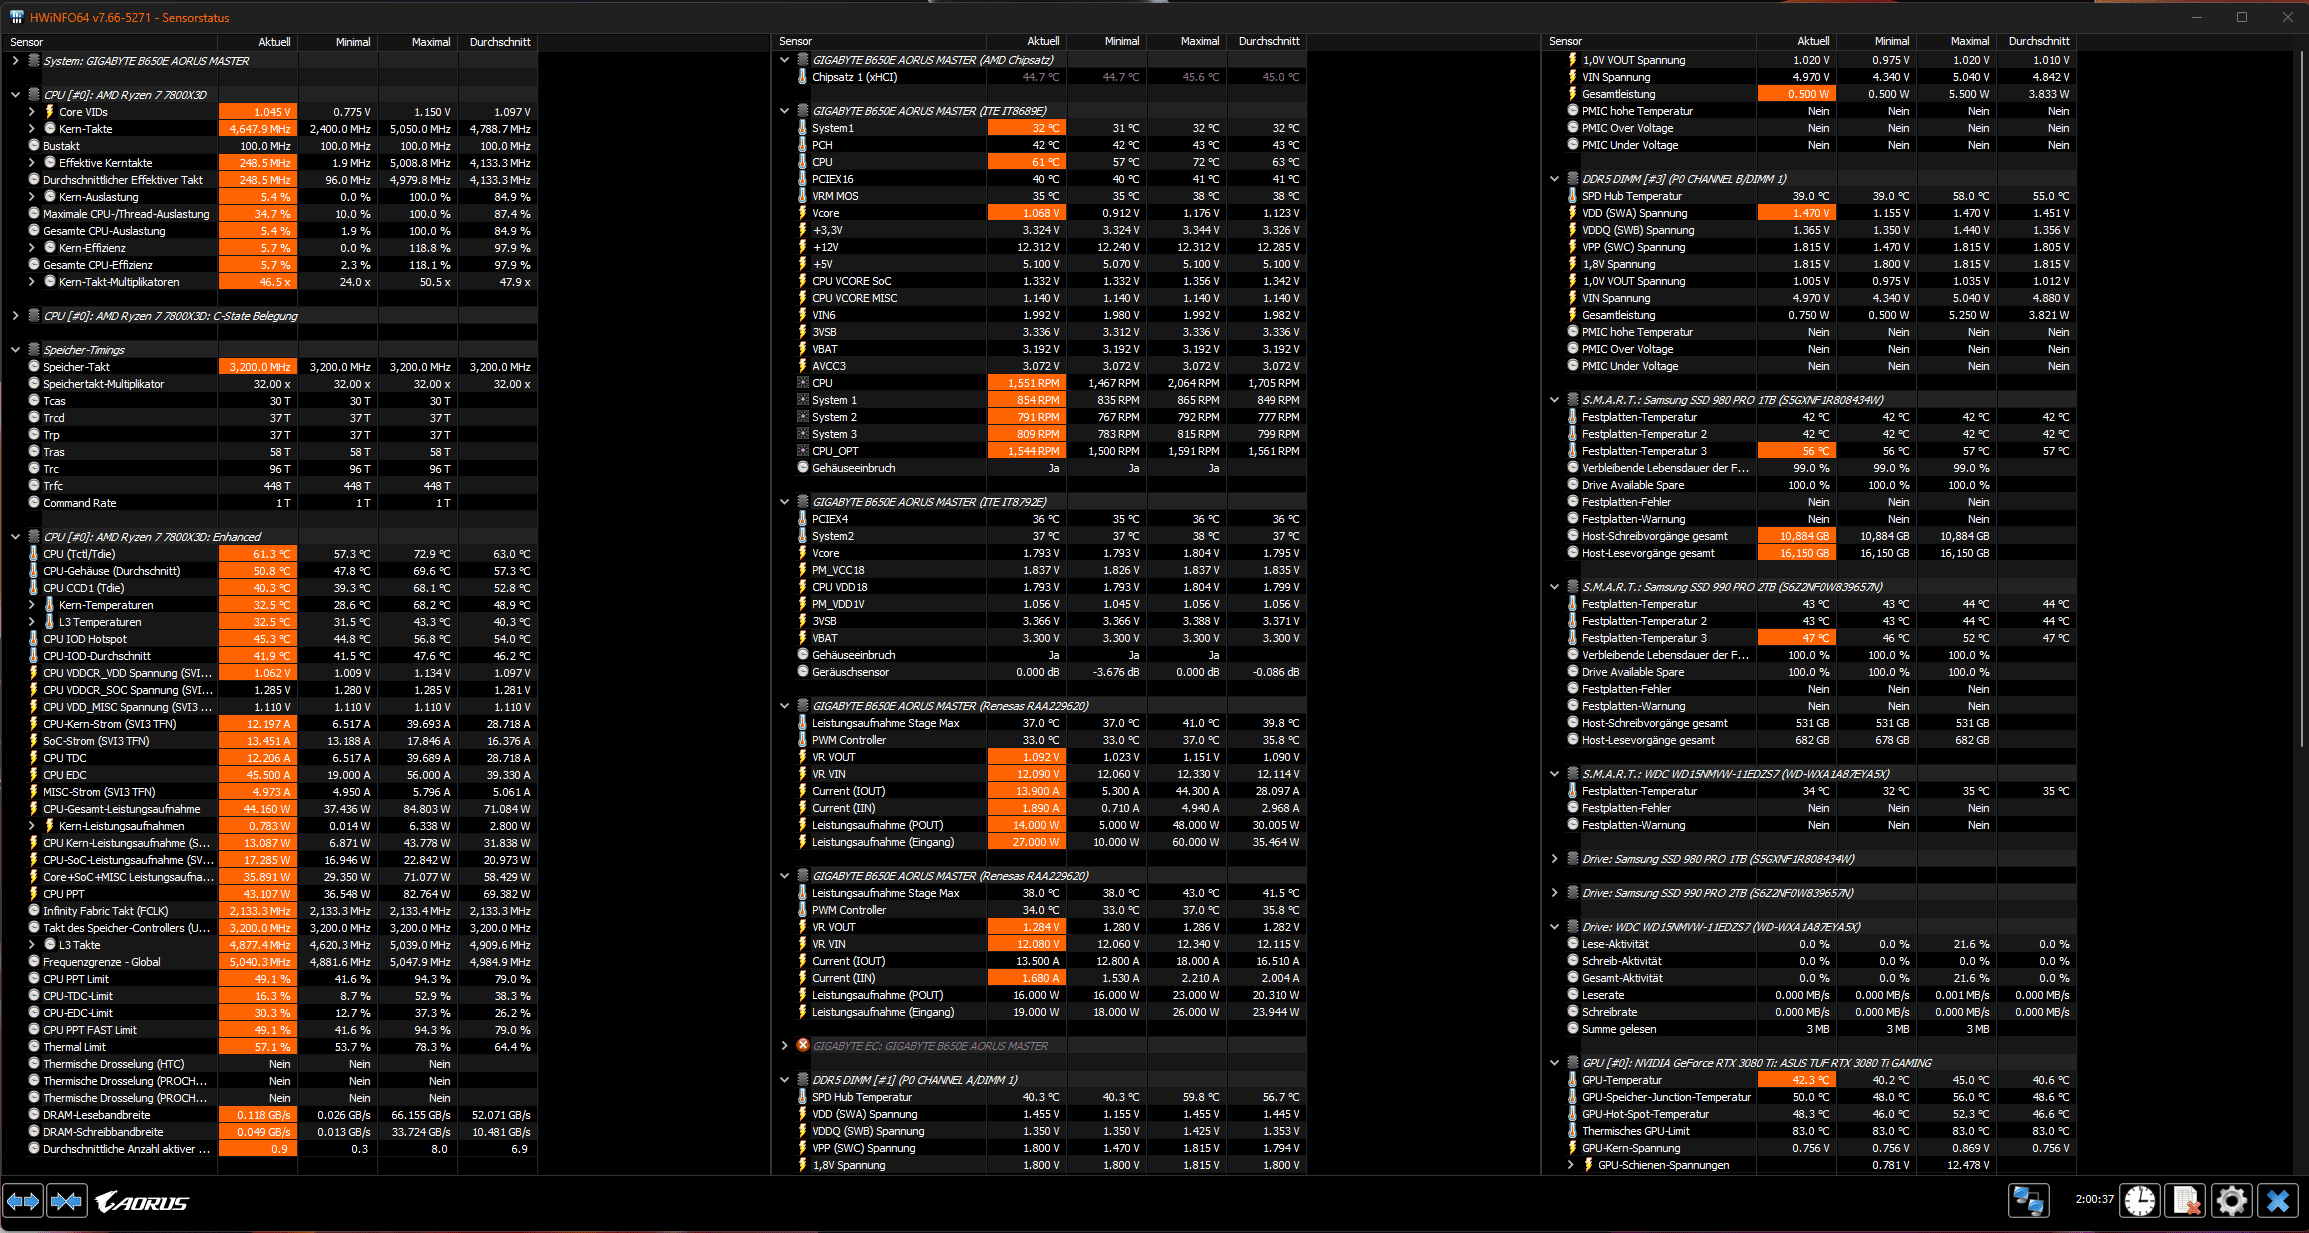Collapse S.M.A.R.T.: Samsung SSD 990 PRO 2TB group
This screenshot has height=1233, width=2309.
tap(1555, 586)
